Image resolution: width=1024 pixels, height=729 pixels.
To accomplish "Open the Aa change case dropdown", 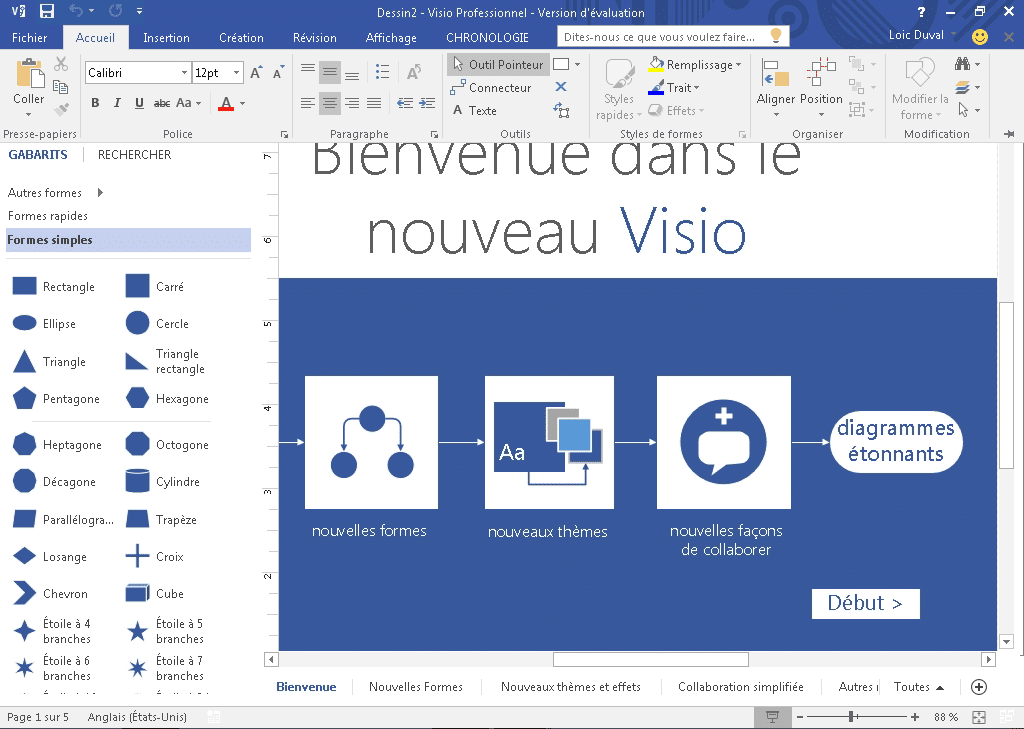I will point(188,103).
